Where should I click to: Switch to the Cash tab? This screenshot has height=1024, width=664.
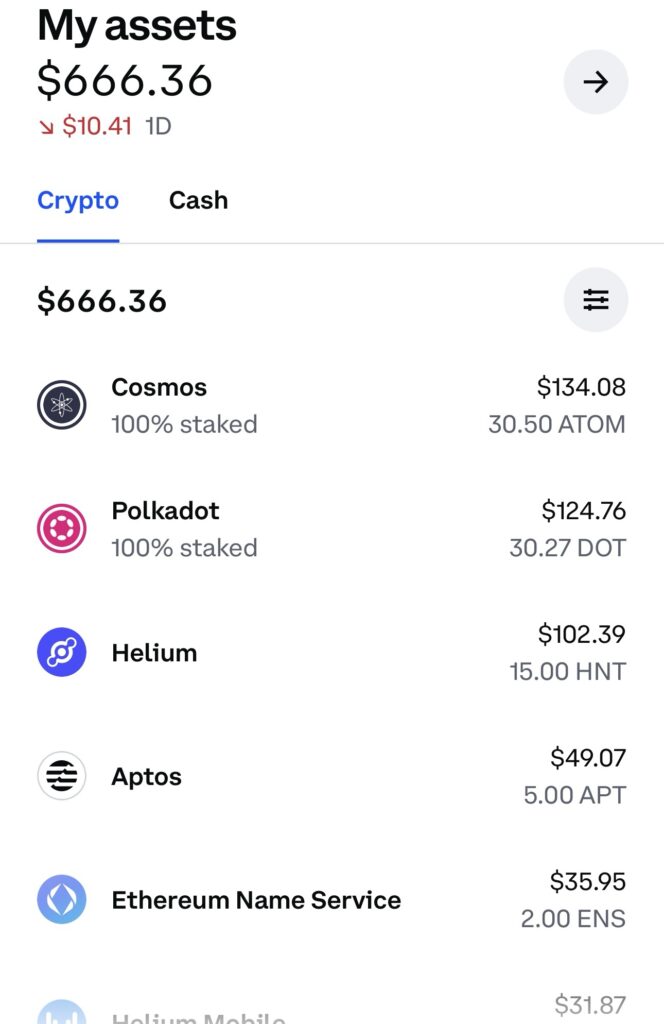pos(198,200)
